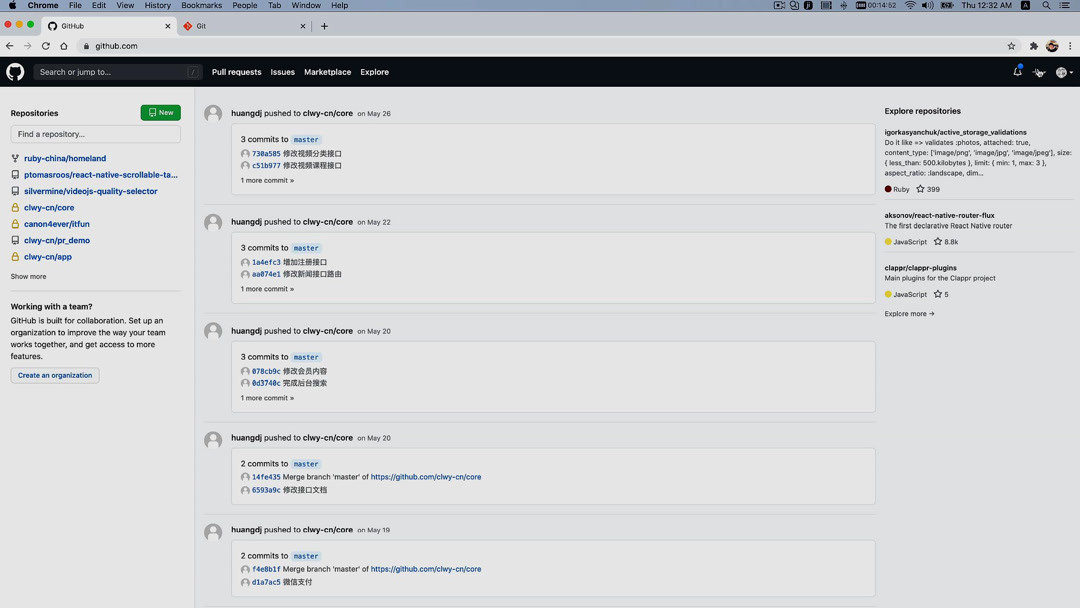The image size is (1080, 608).
Task: Open the user avatar dropdown menu
Action: [1064, 72]
